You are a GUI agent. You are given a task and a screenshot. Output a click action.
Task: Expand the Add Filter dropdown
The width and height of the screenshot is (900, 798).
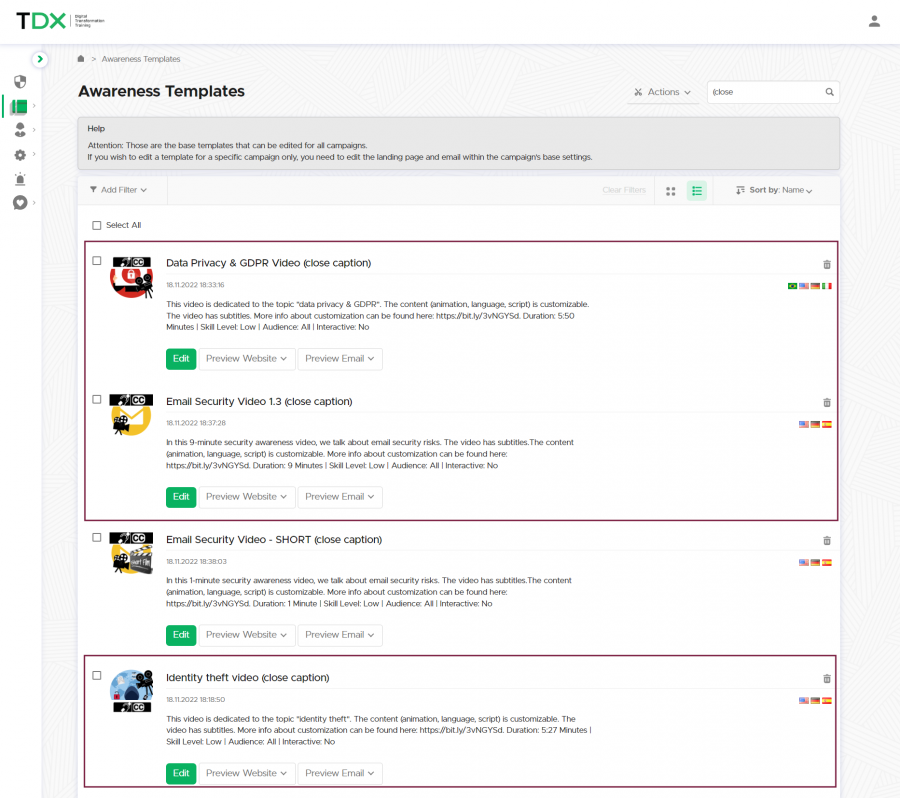118,190
